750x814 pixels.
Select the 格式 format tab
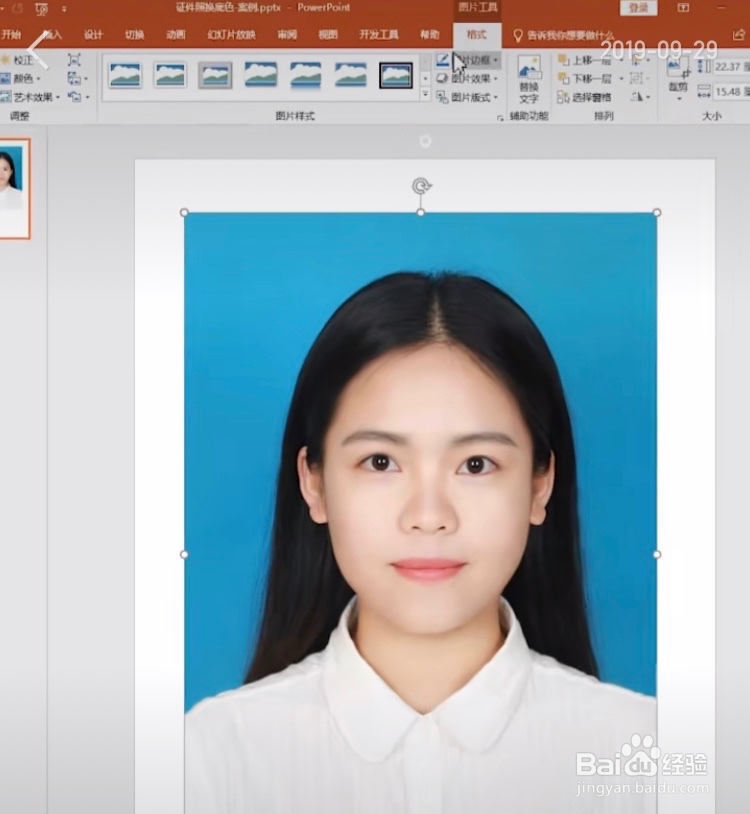tap(476, 35)
